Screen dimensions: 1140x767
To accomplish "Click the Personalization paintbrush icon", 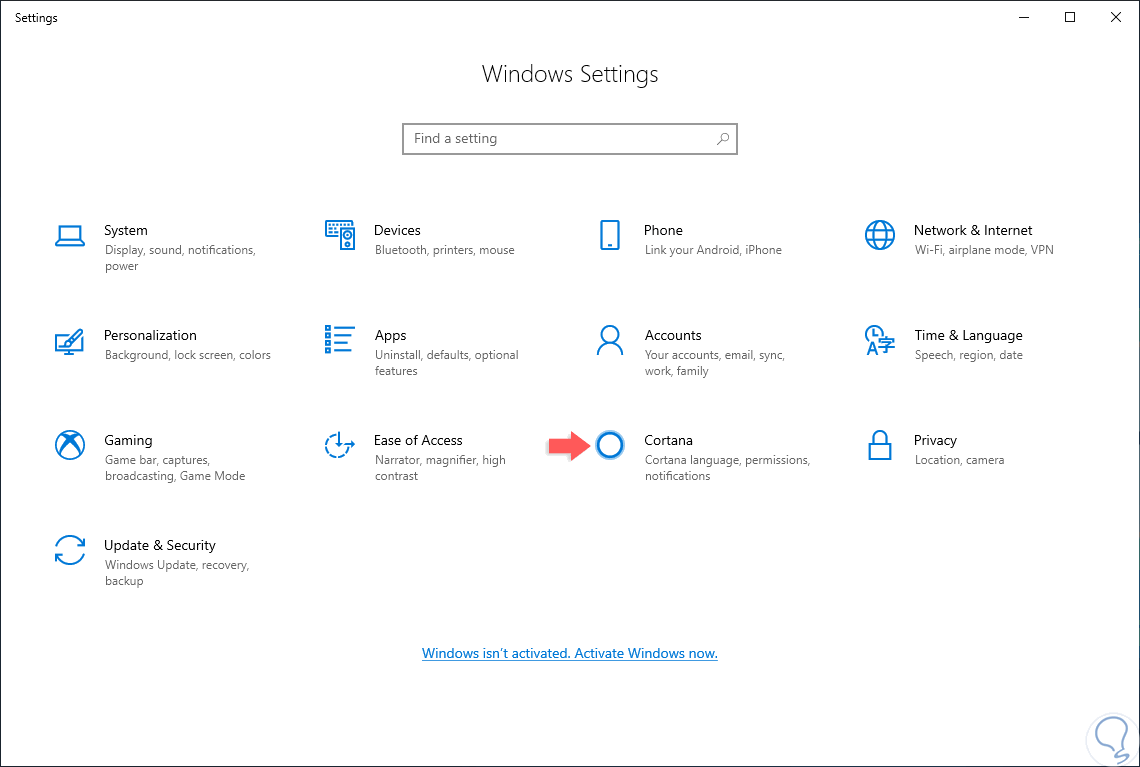I will (70, 341).
